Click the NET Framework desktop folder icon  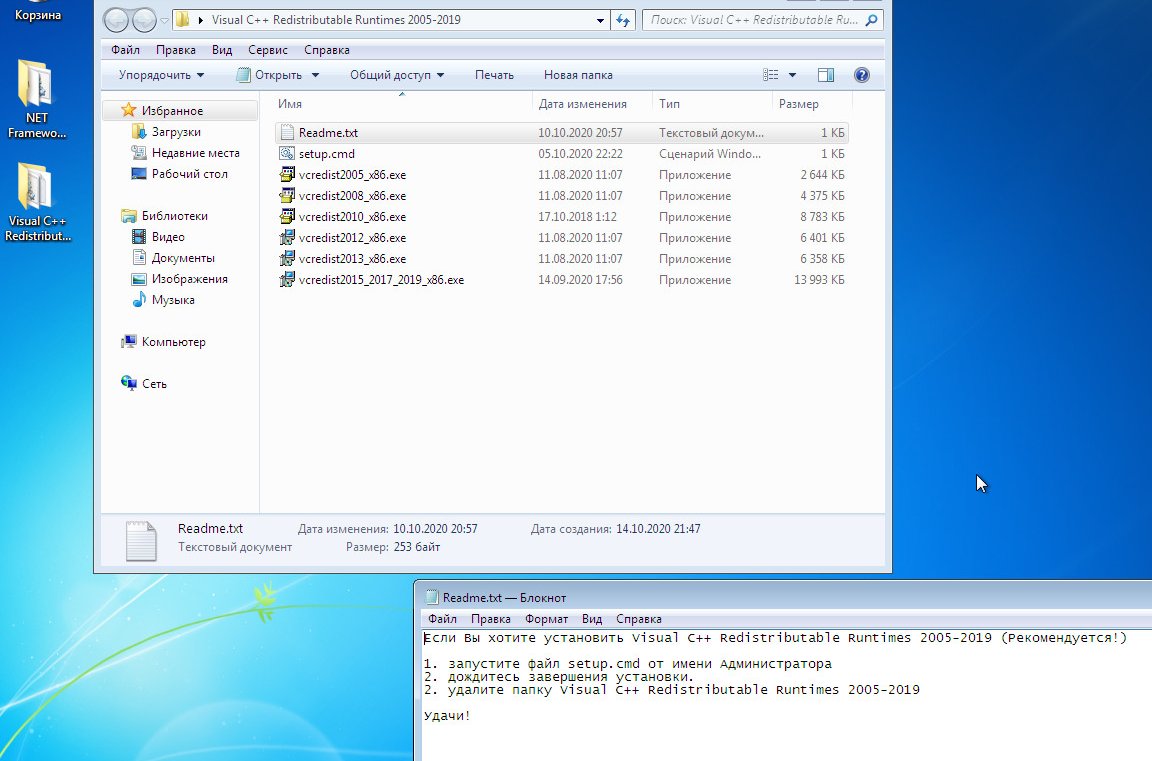coord(35,83)
